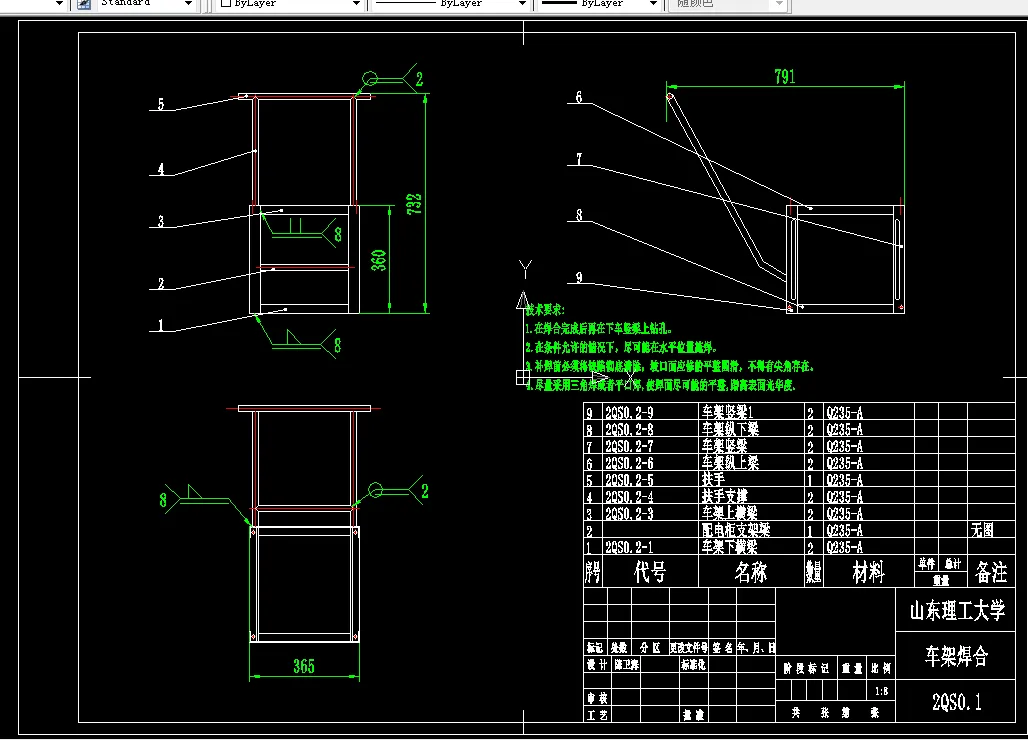This screenshot has width=1028, height=740.
Task: Click the '比例' title block label
Action: point(880,668)
